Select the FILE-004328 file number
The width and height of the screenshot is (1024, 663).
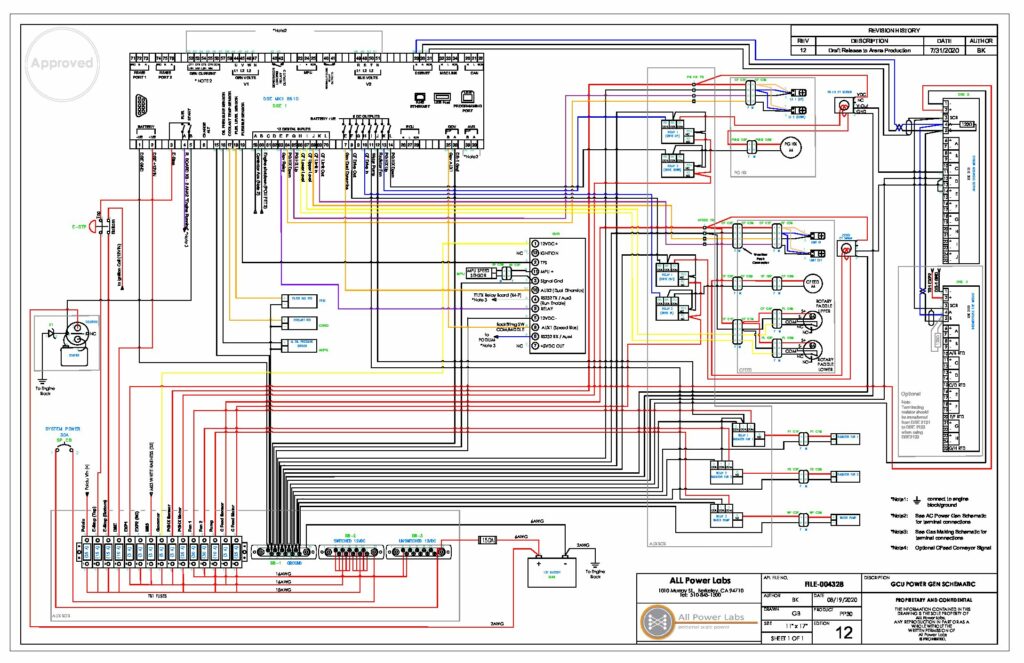tap(824, 585)
